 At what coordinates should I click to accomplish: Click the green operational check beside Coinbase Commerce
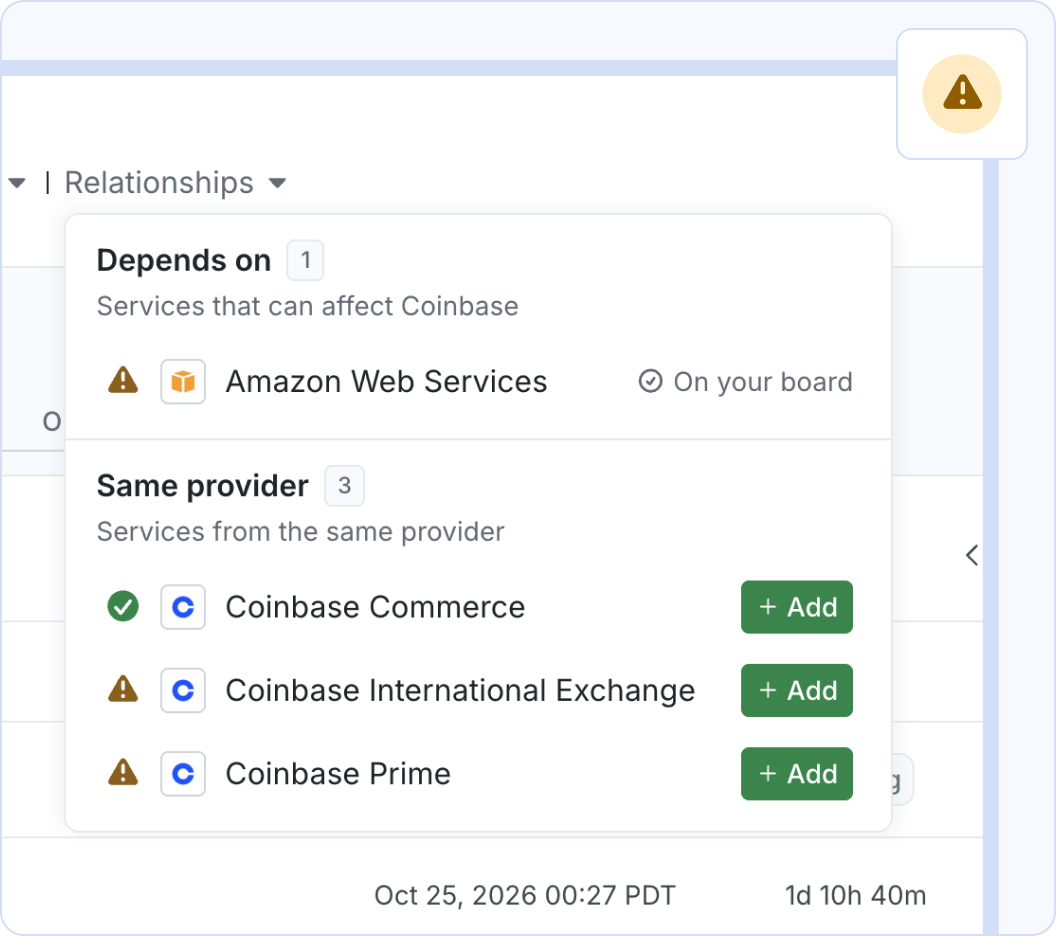pos(123,606)
